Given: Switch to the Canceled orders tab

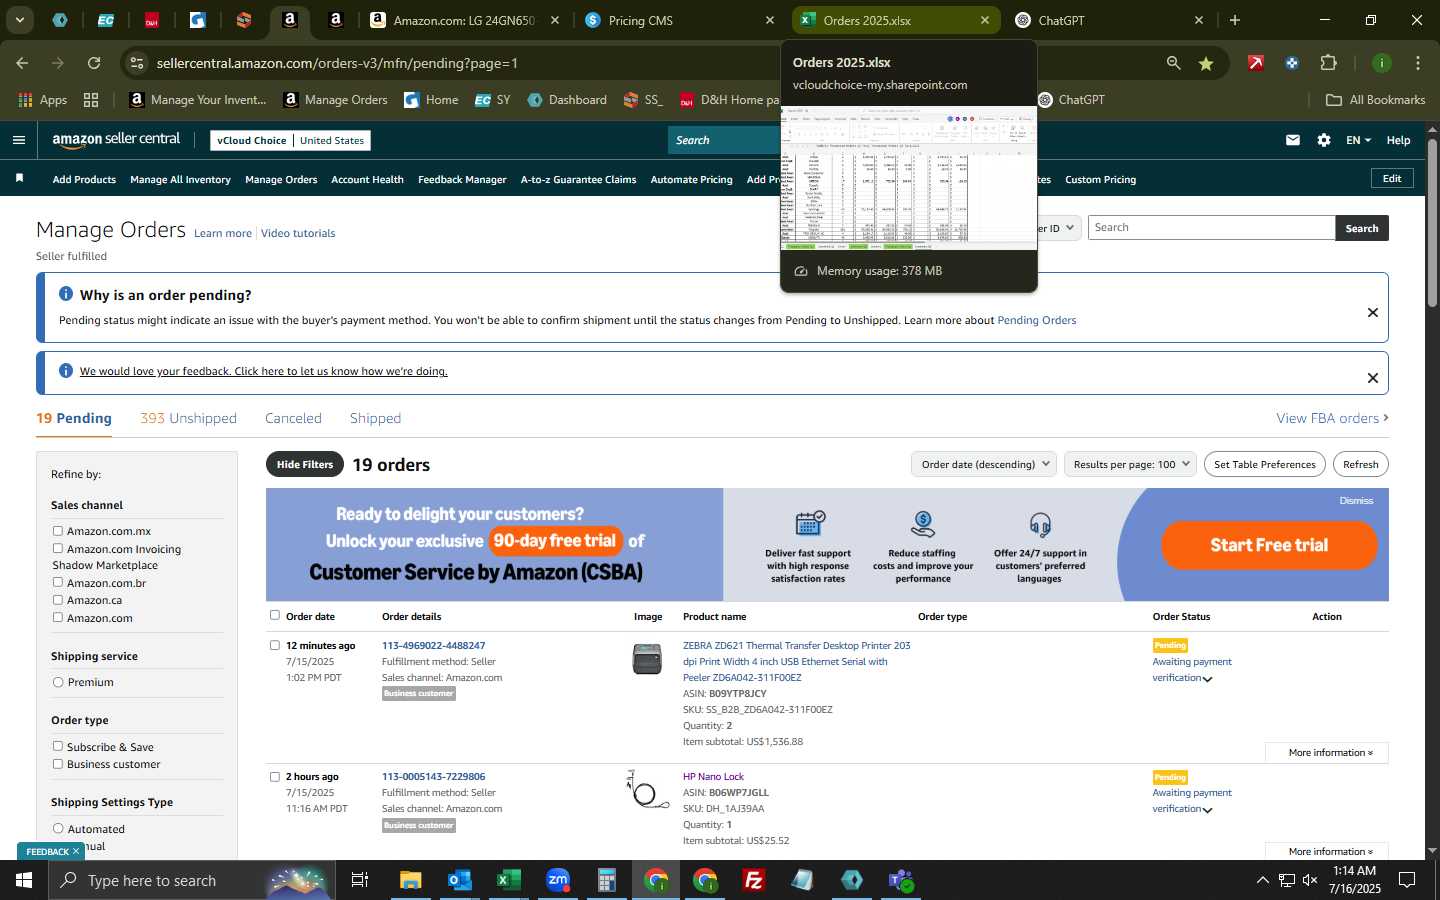Looking at the screenshot, I should pos(293,418).
